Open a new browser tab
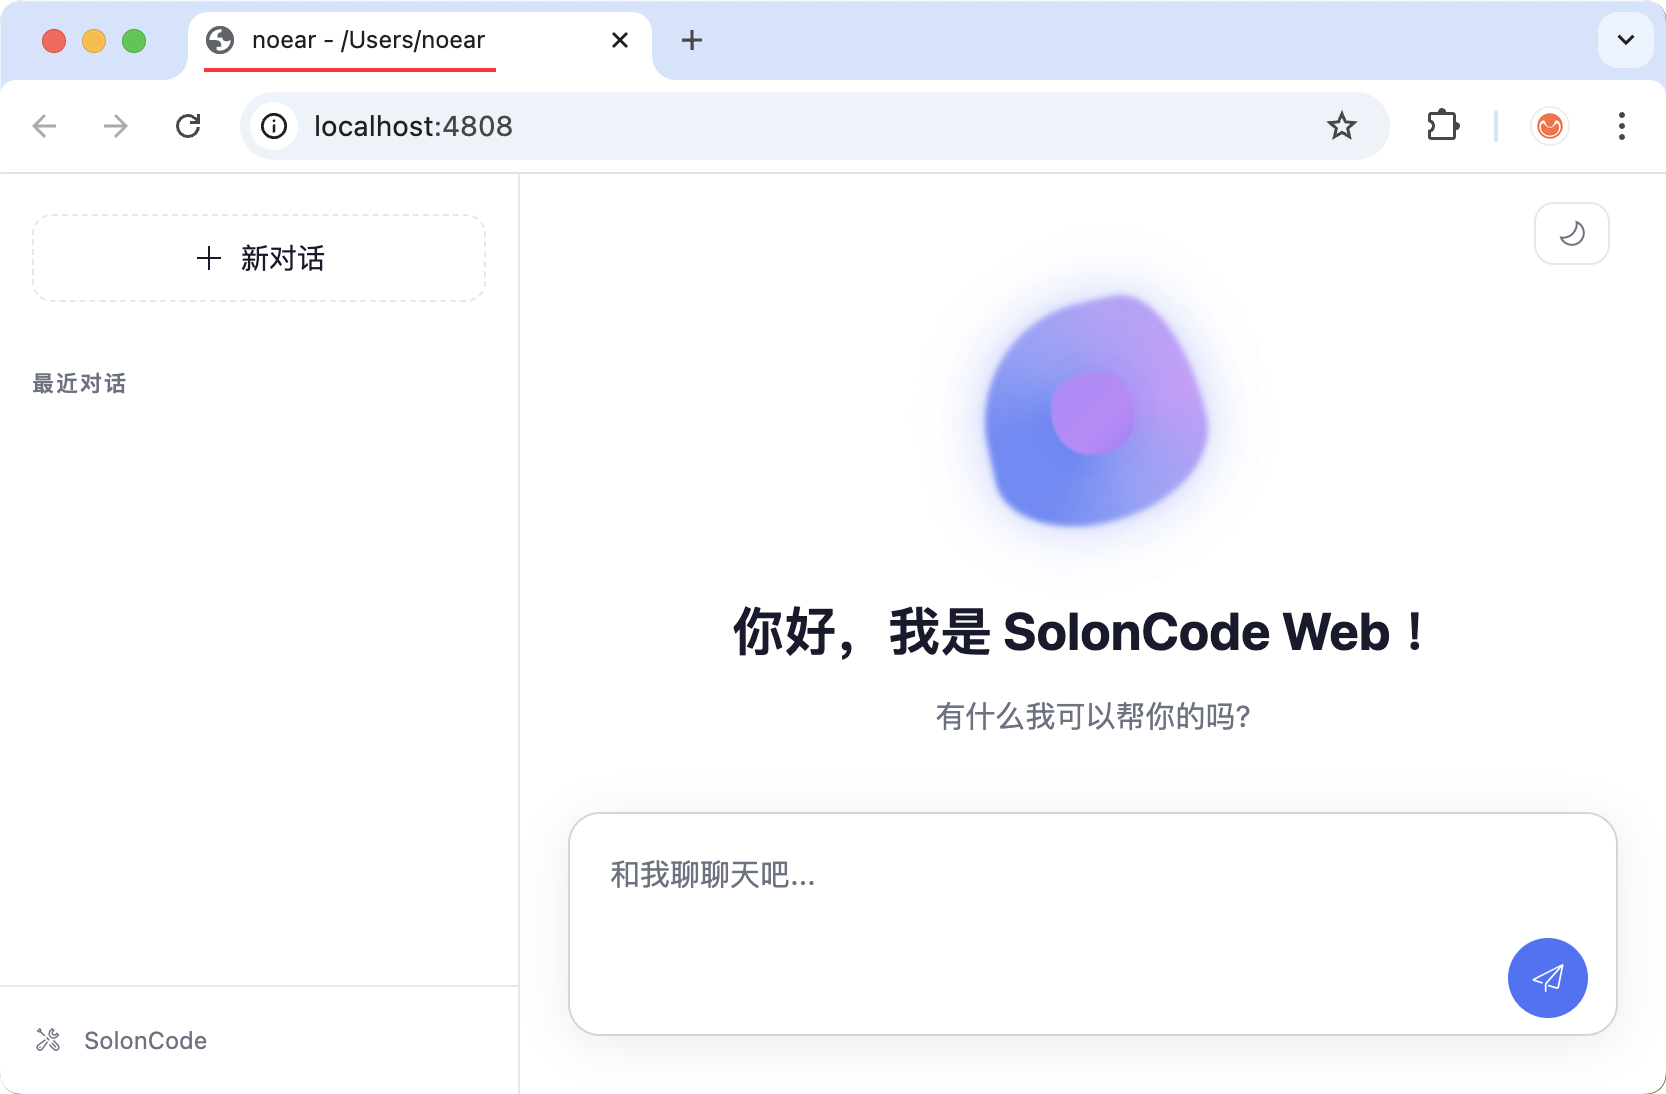Screen dimensions: 1666x1094 click(691, 40)
